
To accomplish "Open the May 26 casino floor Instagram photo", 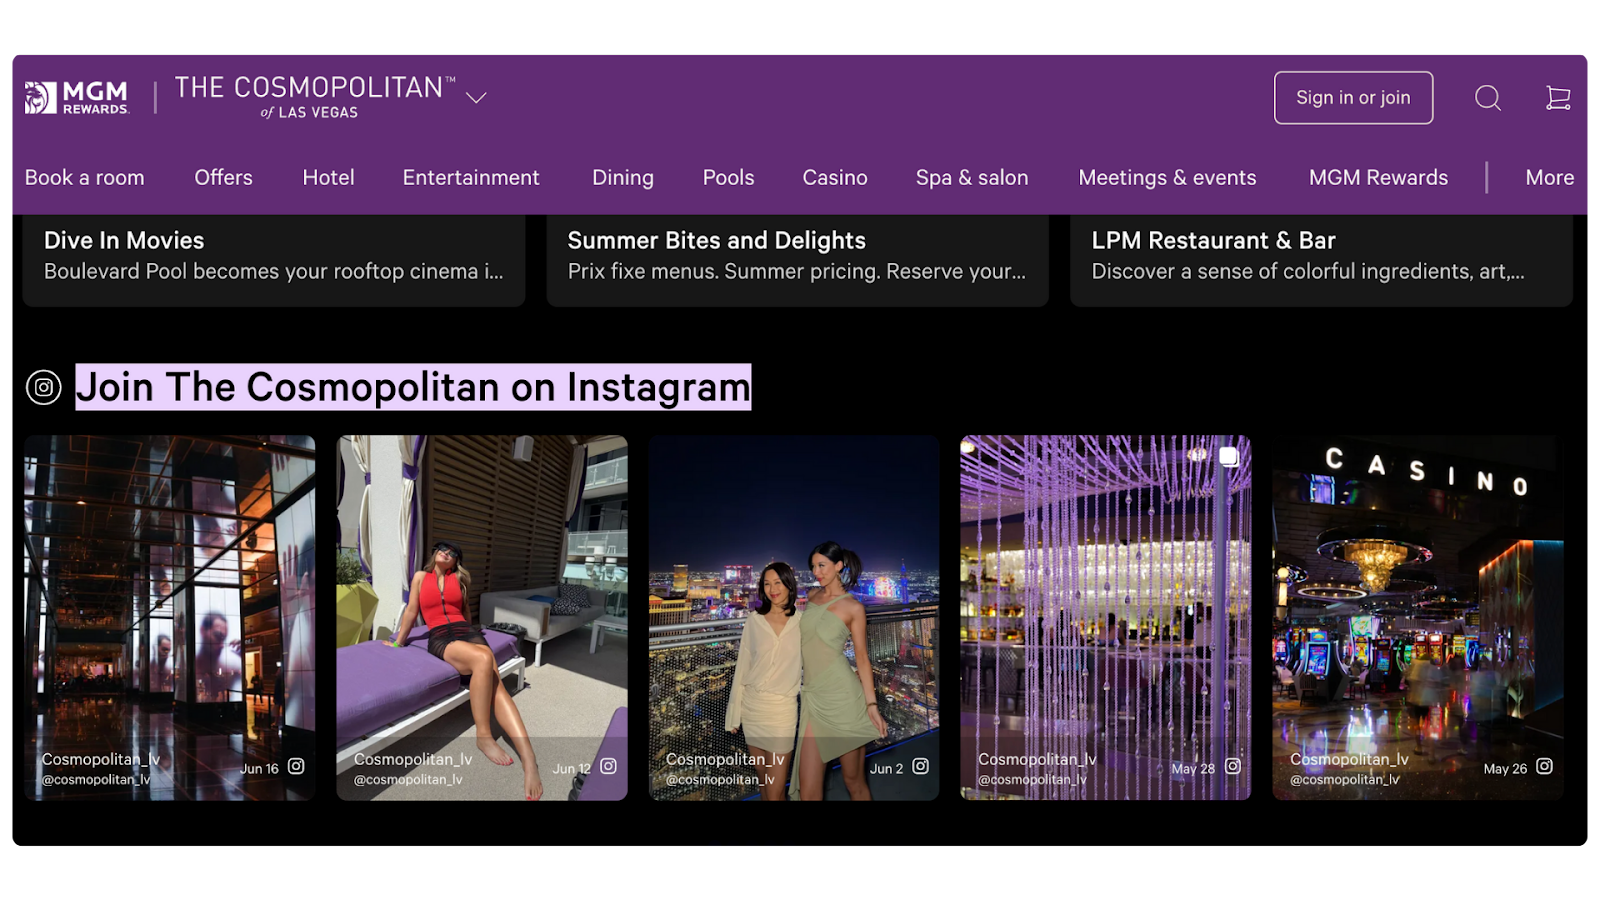I will [1418, 617].
